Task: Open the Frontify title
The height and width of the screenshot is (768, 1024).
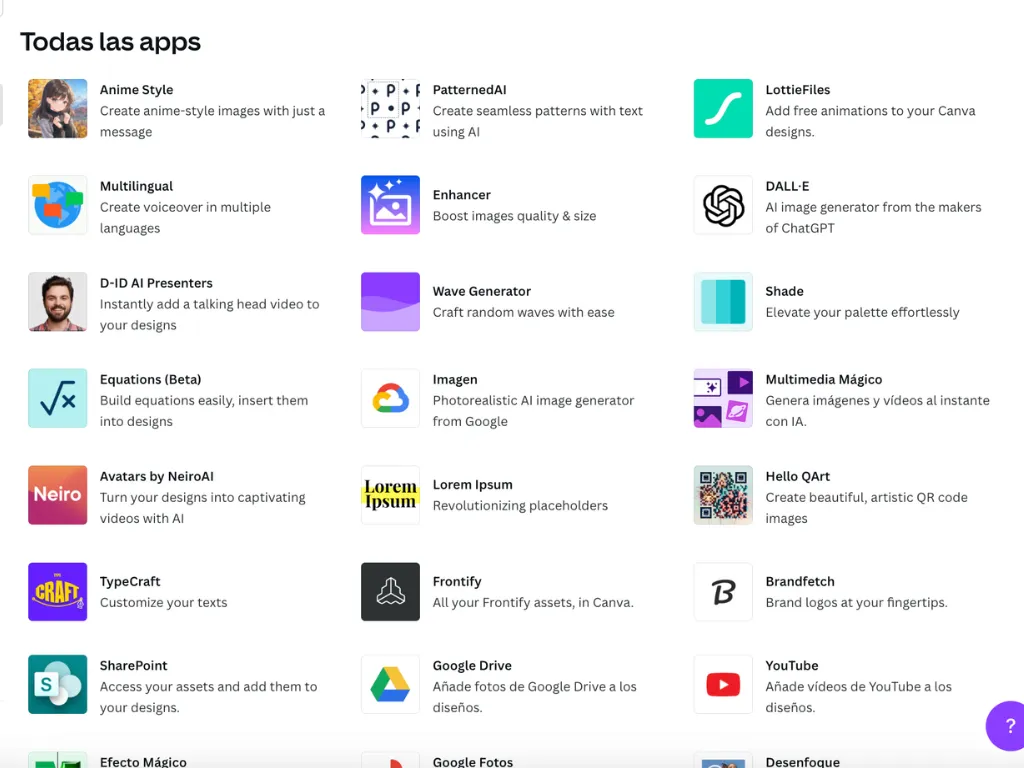Action: coord(457,581)
